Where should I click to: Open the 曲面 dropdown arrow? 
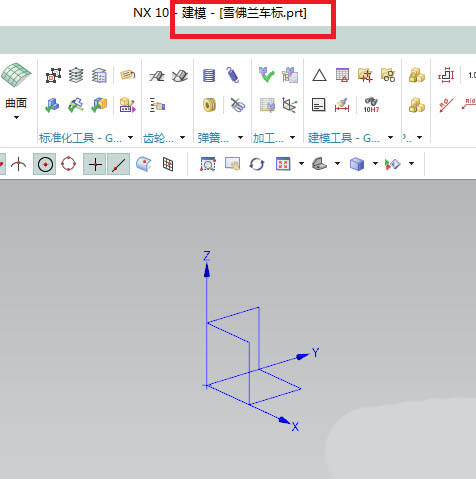16,117
